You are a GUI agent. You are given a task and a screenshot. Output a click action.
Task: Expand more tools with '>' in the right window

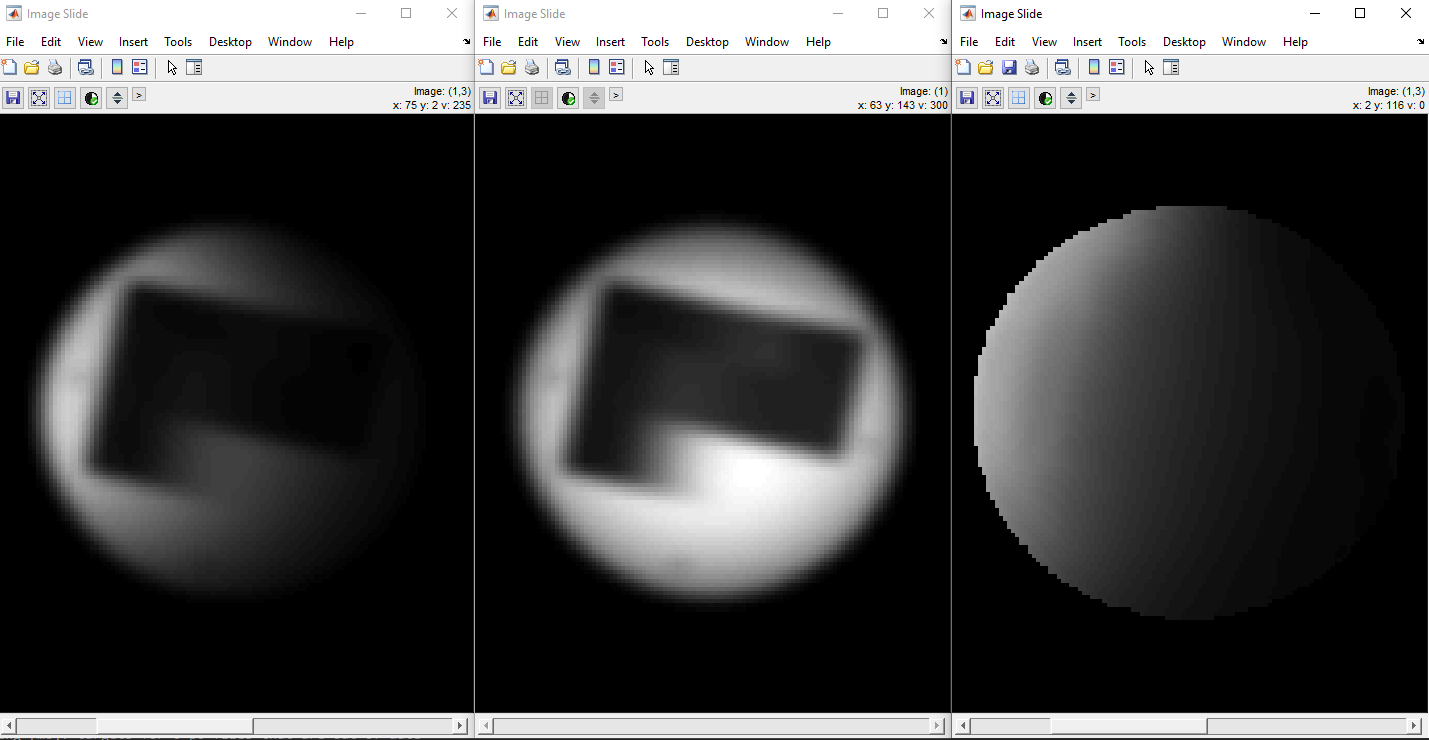tap(1093, 94)
